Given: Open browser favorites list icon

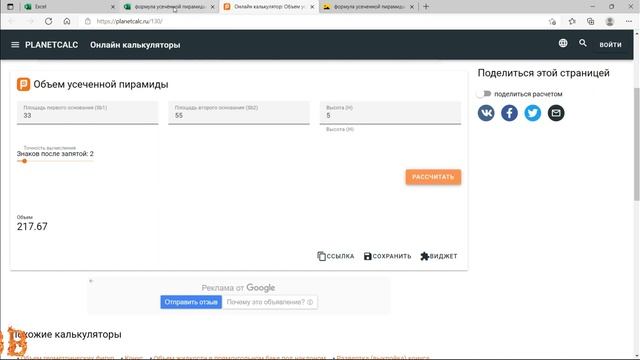Looking at the screenshot, I should coord(572,21).
